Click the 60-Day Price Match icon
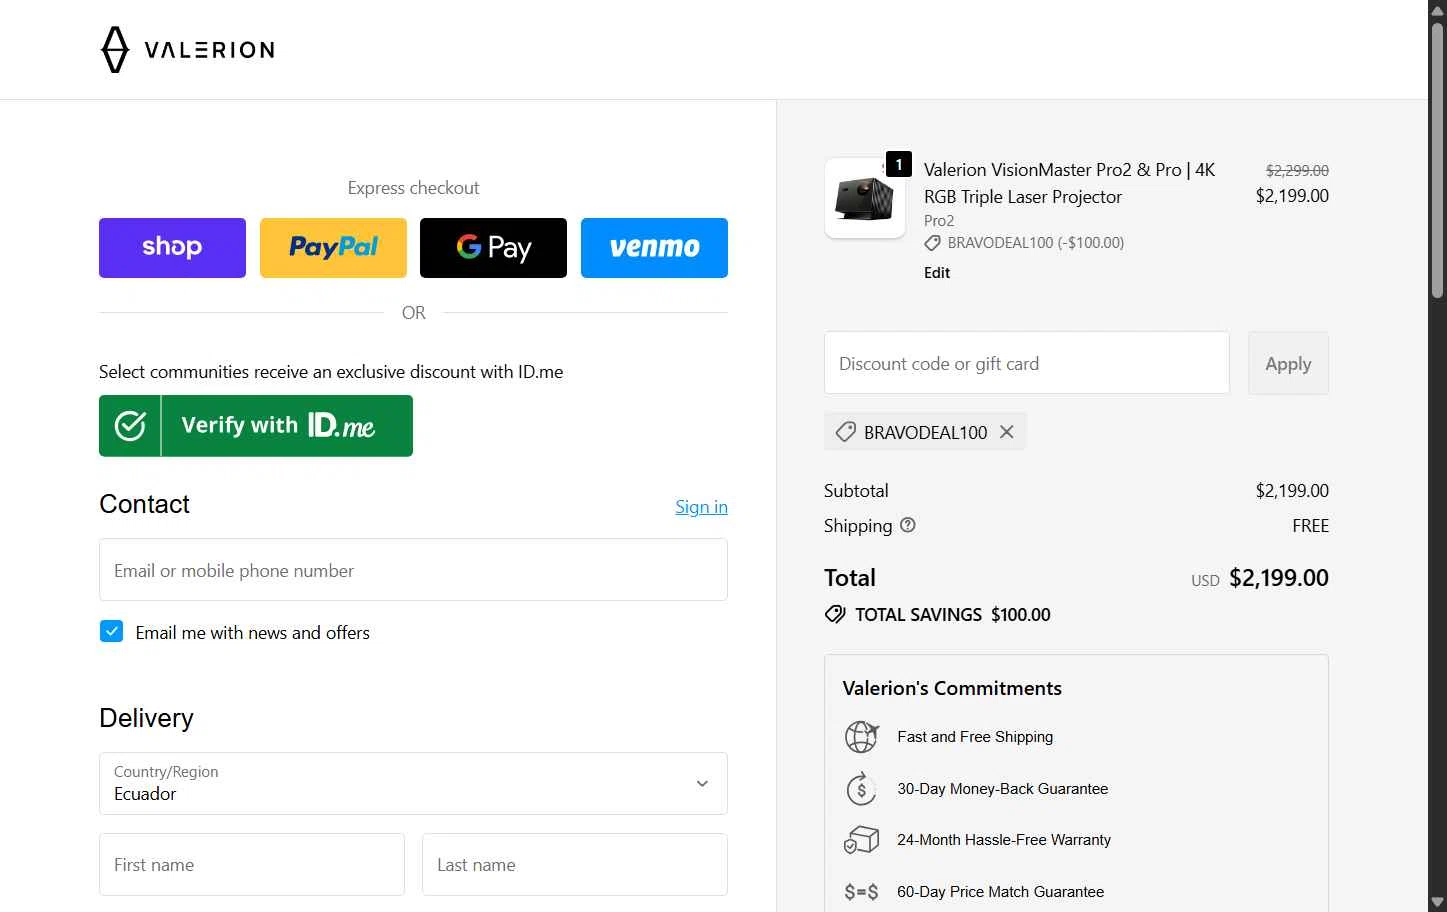Viewport: 1447px width, 912px height. (861, 892)
